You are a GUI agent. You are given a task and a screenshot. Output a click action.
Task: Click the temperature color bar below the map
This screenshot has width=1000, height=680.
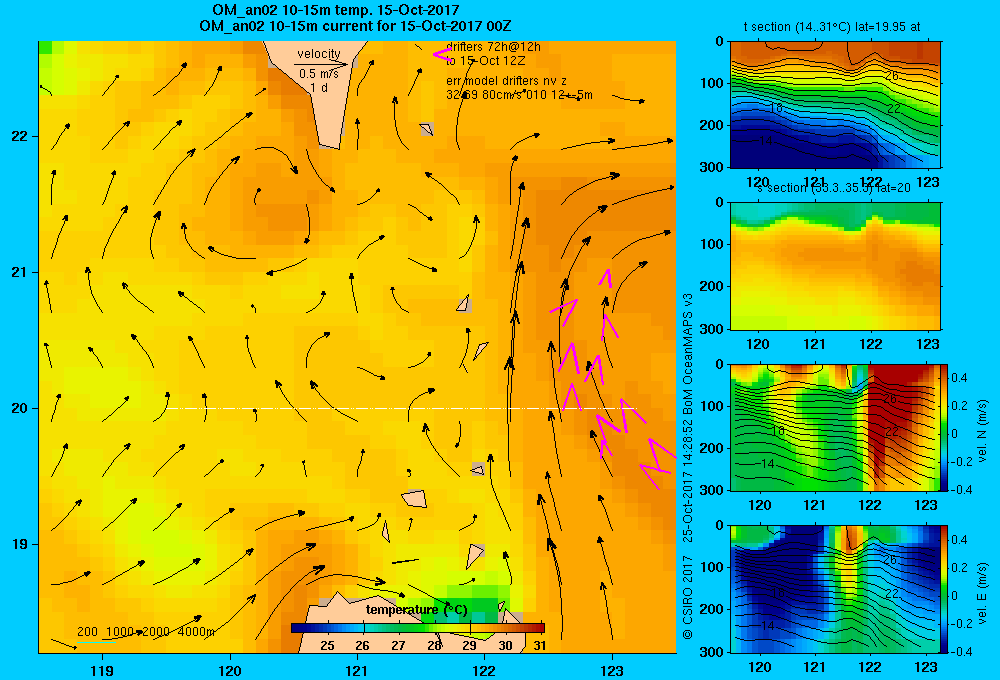(418, 628)
